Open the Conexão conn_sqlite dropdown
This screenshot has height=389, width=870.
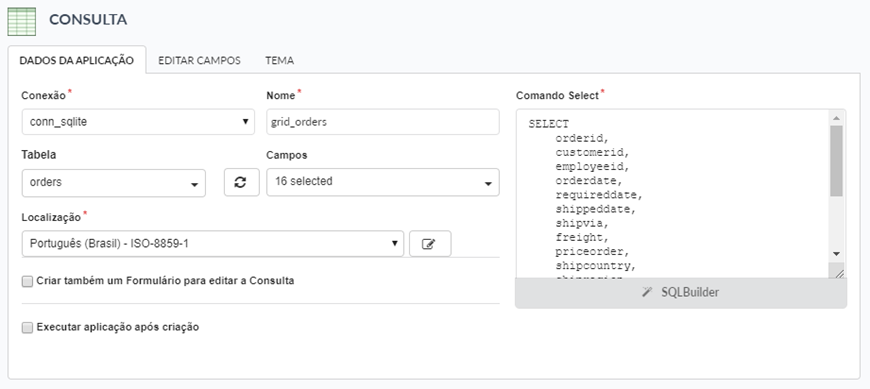[138, 122]
